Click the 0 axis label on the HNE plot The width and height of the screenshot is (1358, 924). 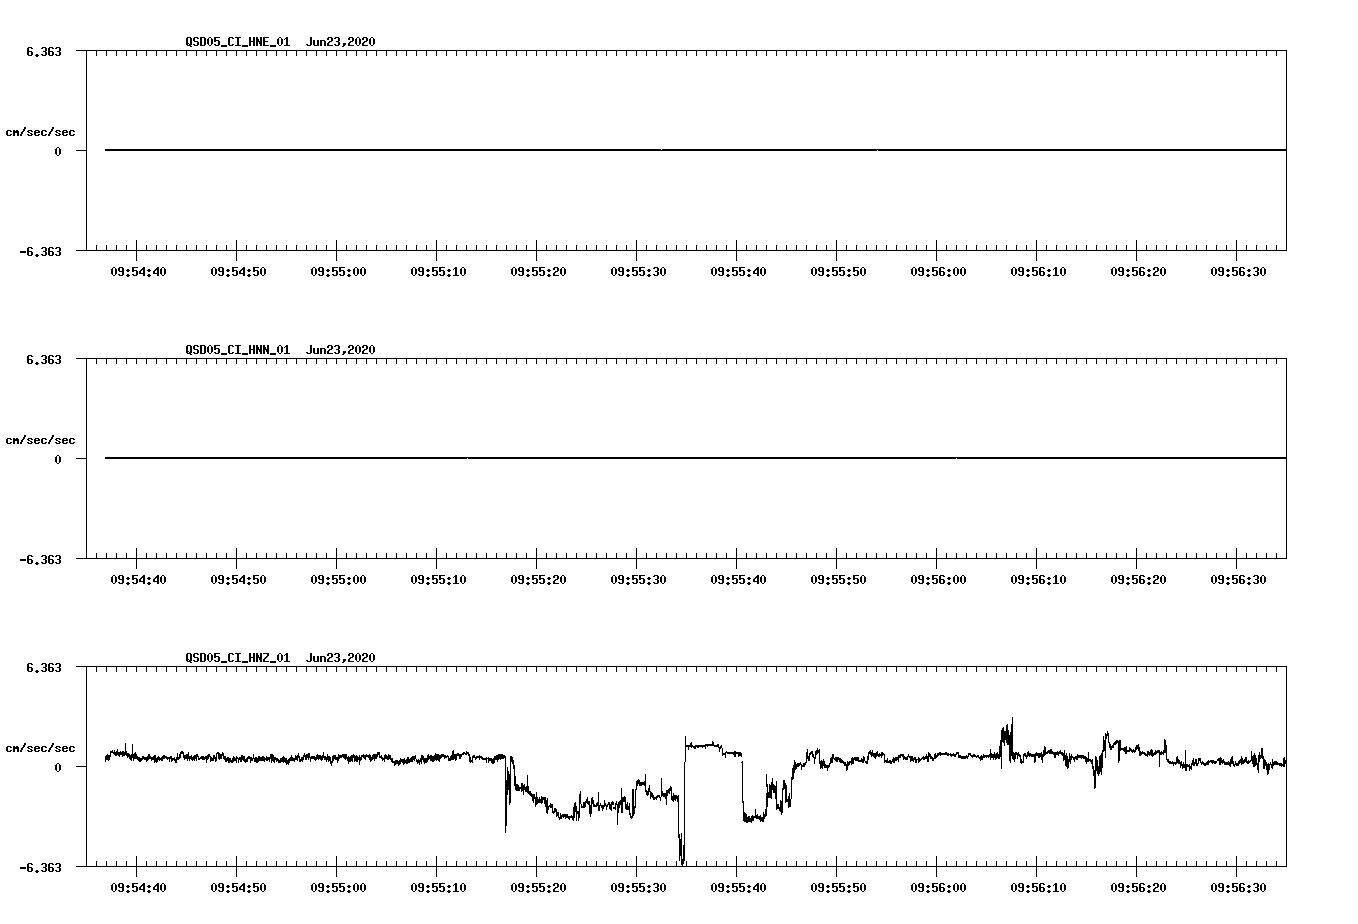pos(58,152)
